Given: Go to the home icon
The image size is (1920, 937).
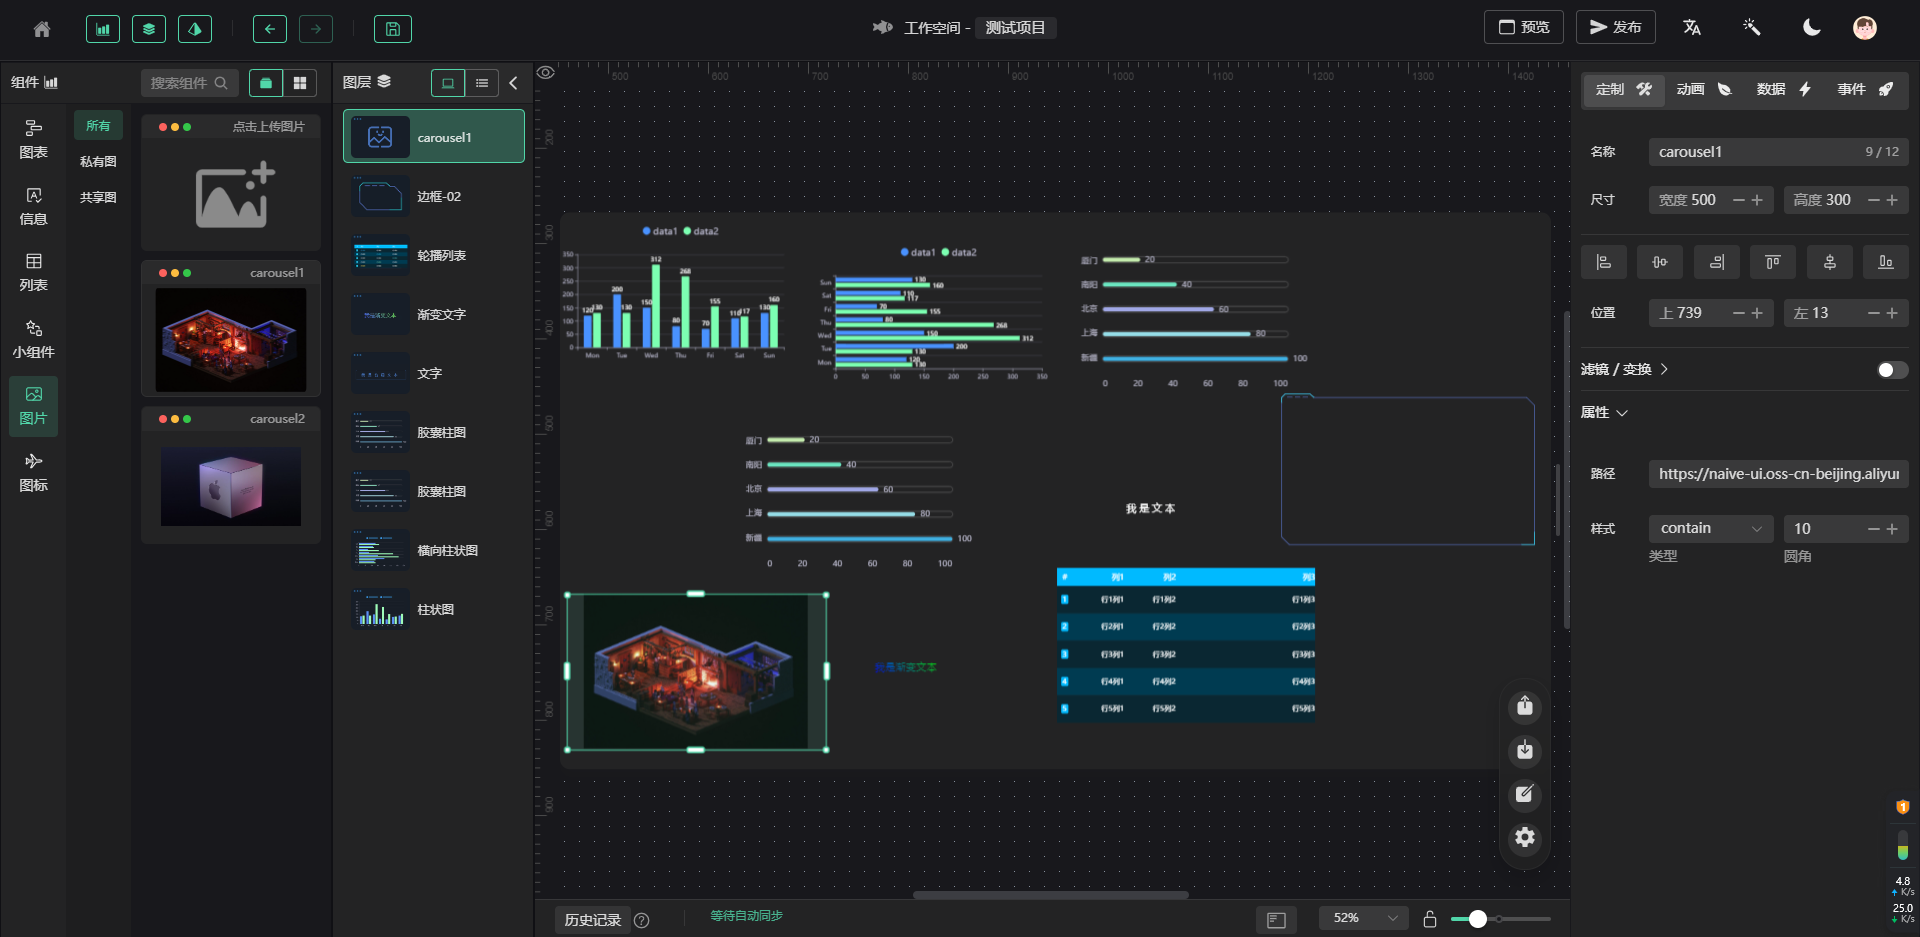Looking at the screenshot, I should pos(42,29).
